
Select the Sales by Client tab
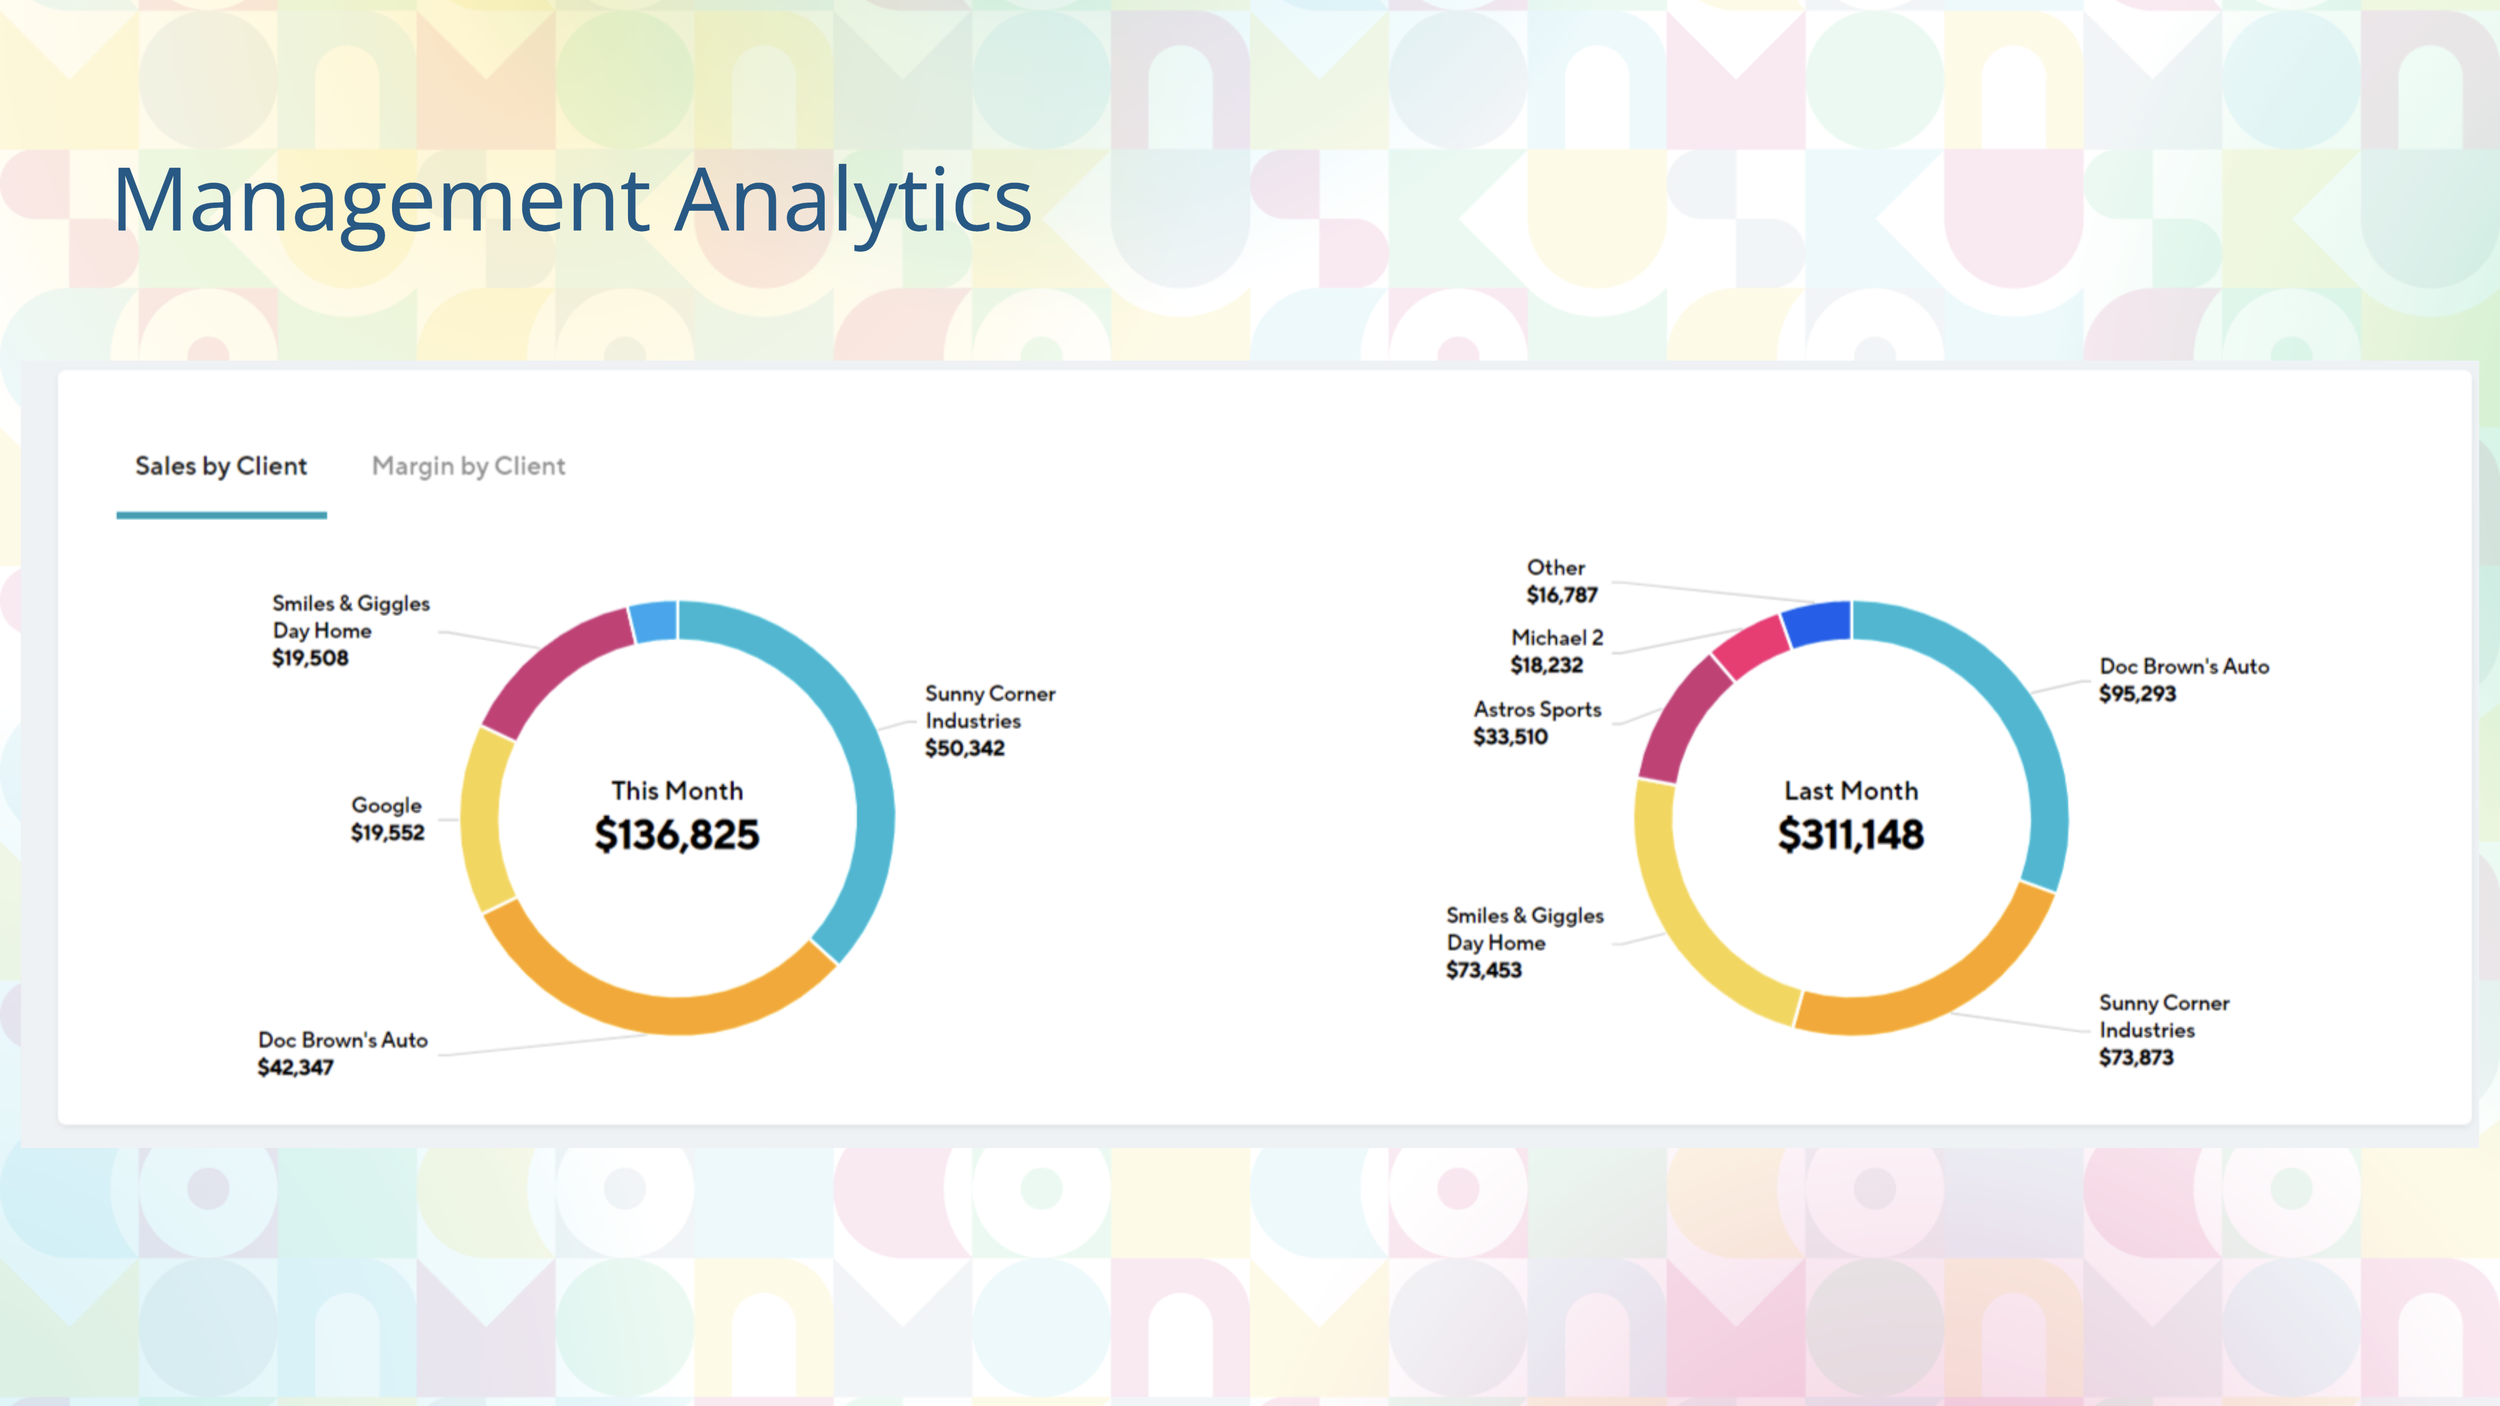coord(222,466)
